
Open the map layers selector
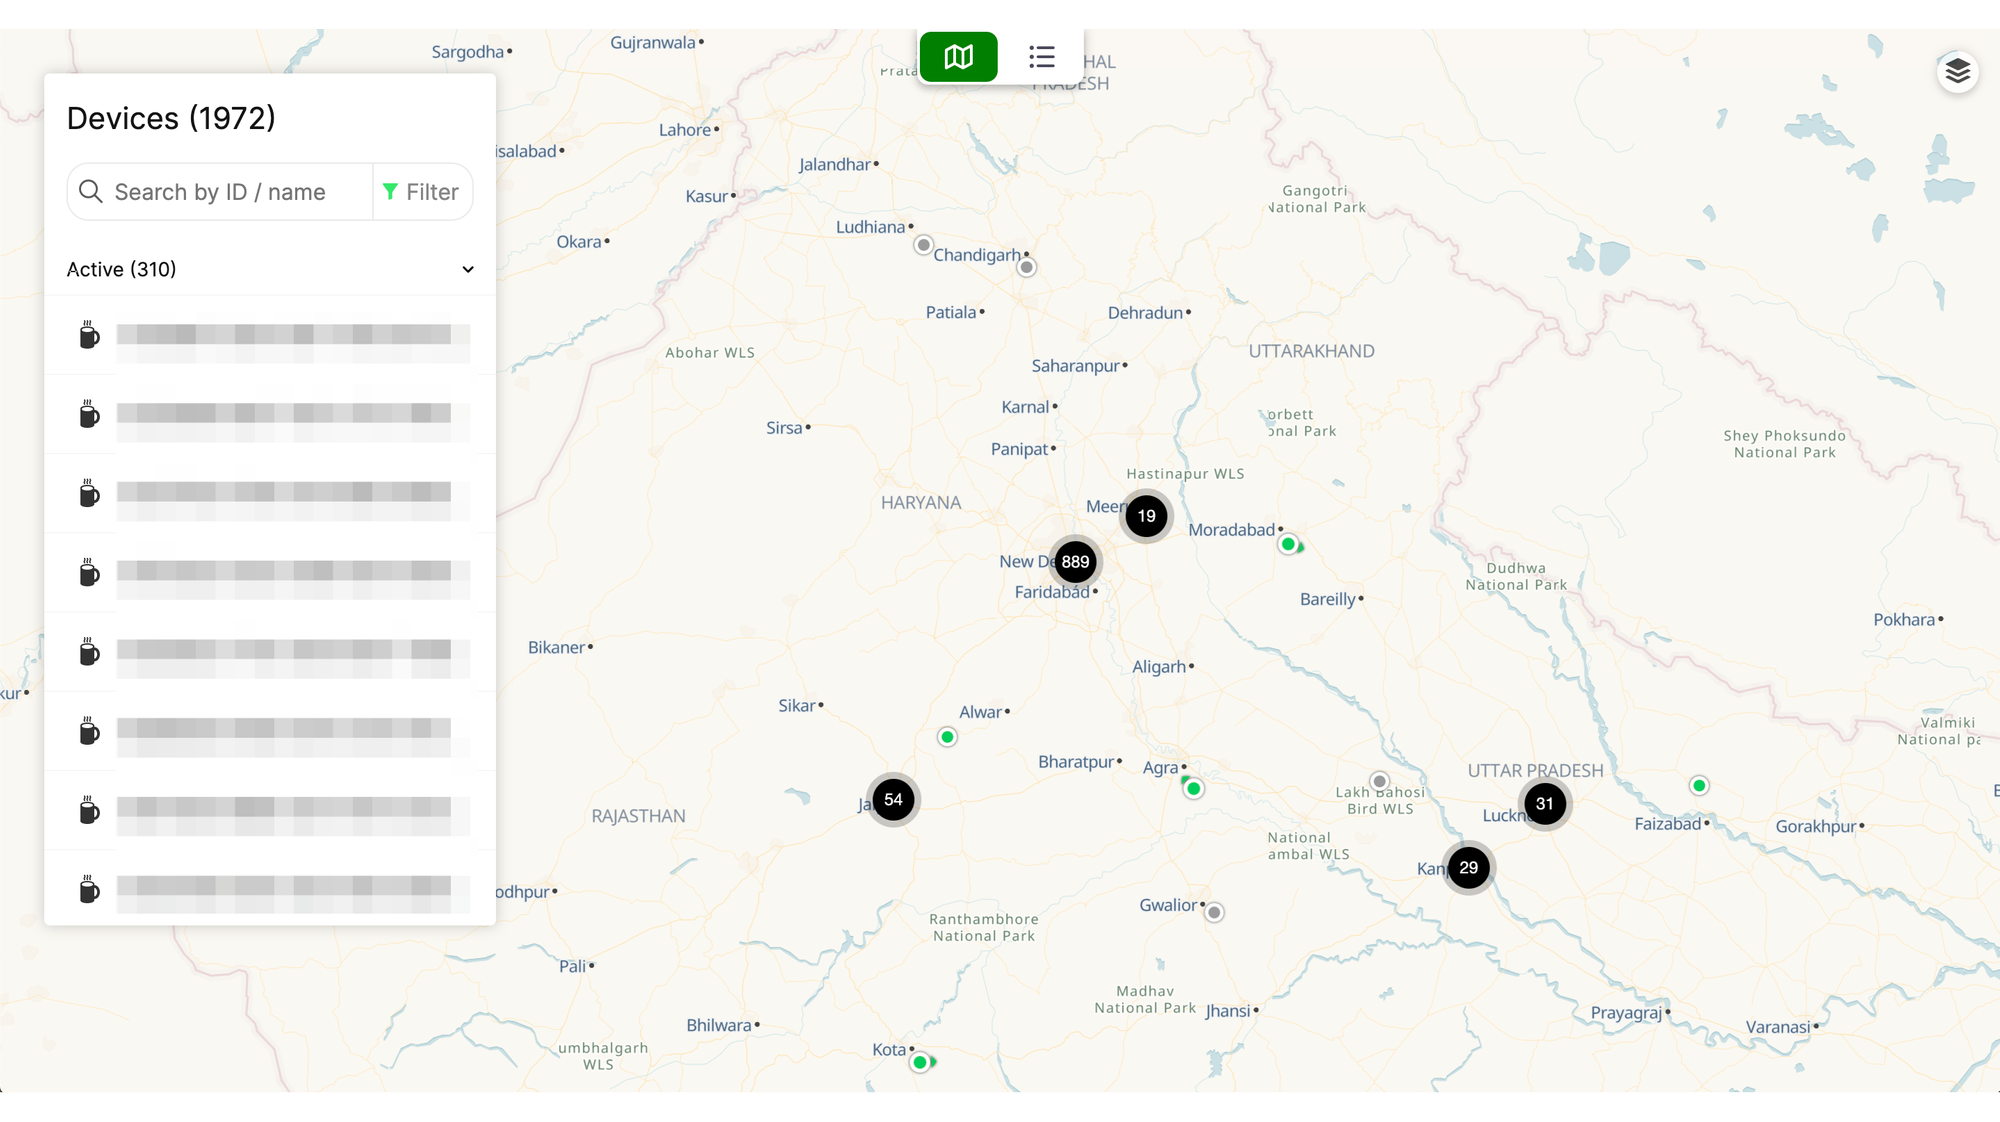(x=1957, y=72)
